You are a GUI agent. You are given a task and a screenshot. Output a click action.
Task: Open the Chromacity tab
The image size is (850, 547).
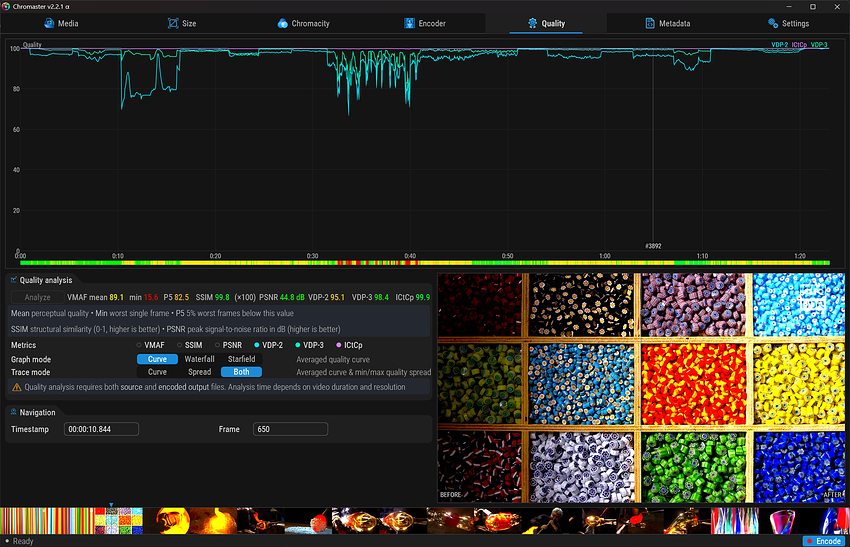pyautogui.click(x=304, y=23)
